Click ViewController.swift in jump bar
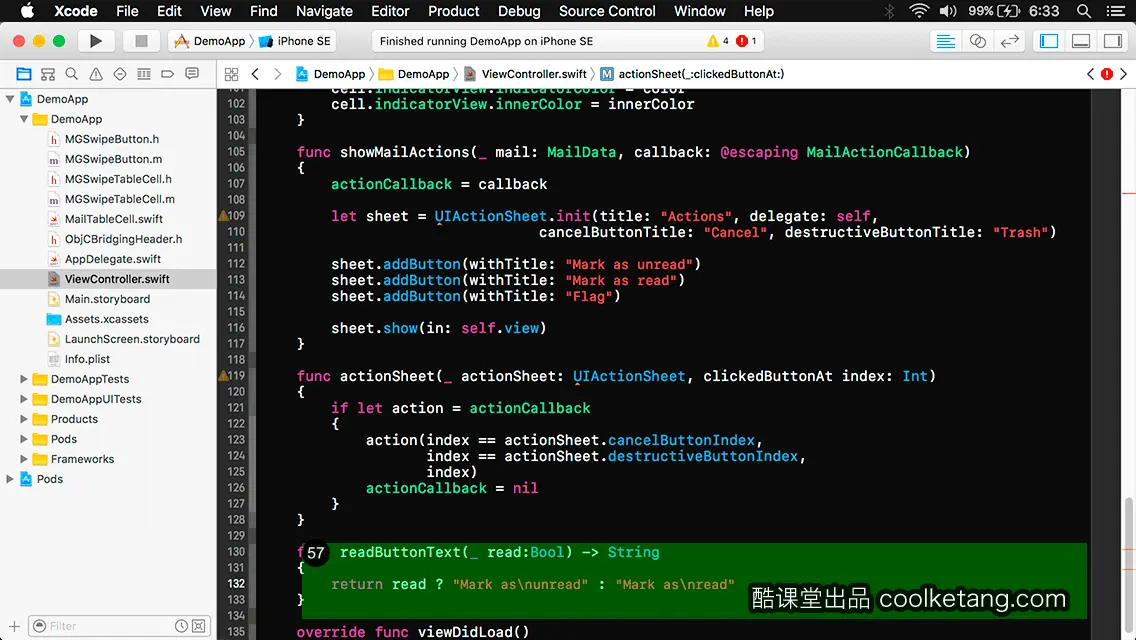 pos(525,74)
